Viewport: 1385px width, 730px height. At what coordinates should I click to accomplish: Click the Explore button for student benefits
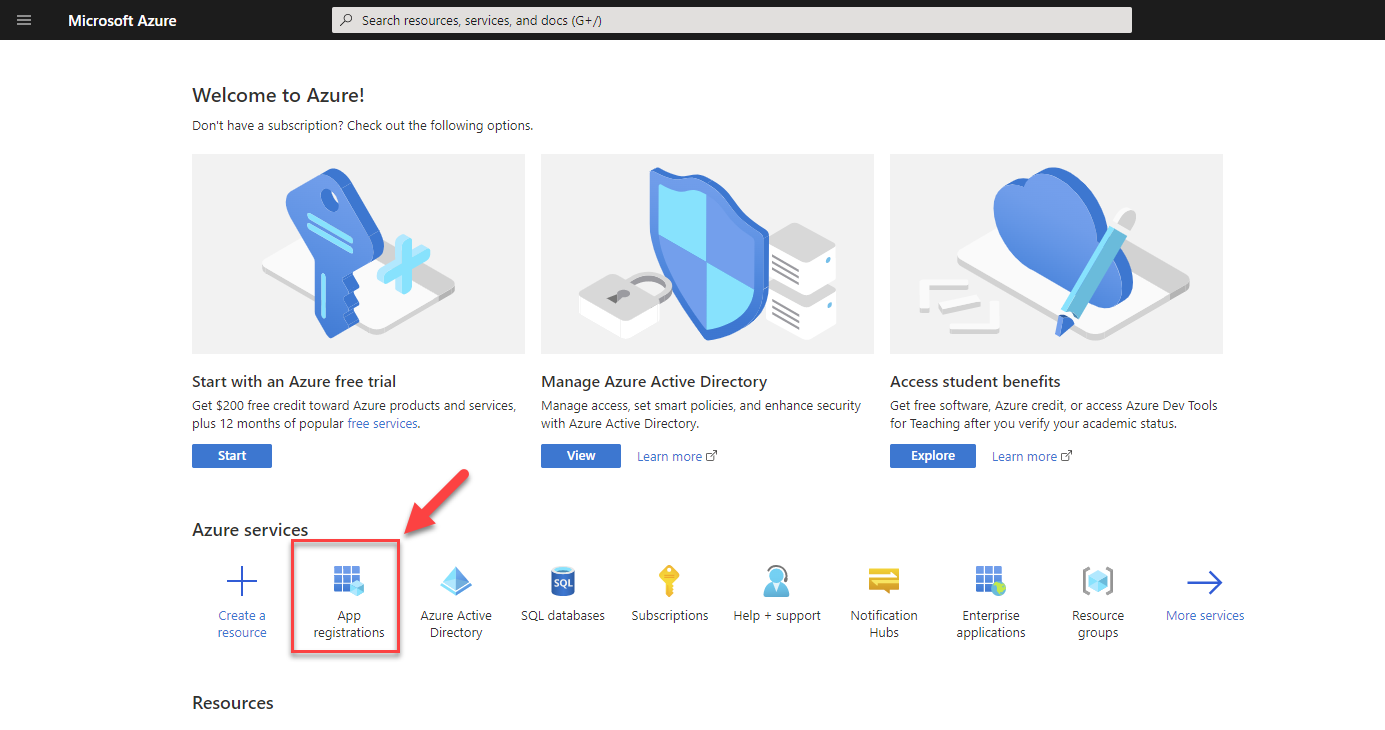coord(933,456)
